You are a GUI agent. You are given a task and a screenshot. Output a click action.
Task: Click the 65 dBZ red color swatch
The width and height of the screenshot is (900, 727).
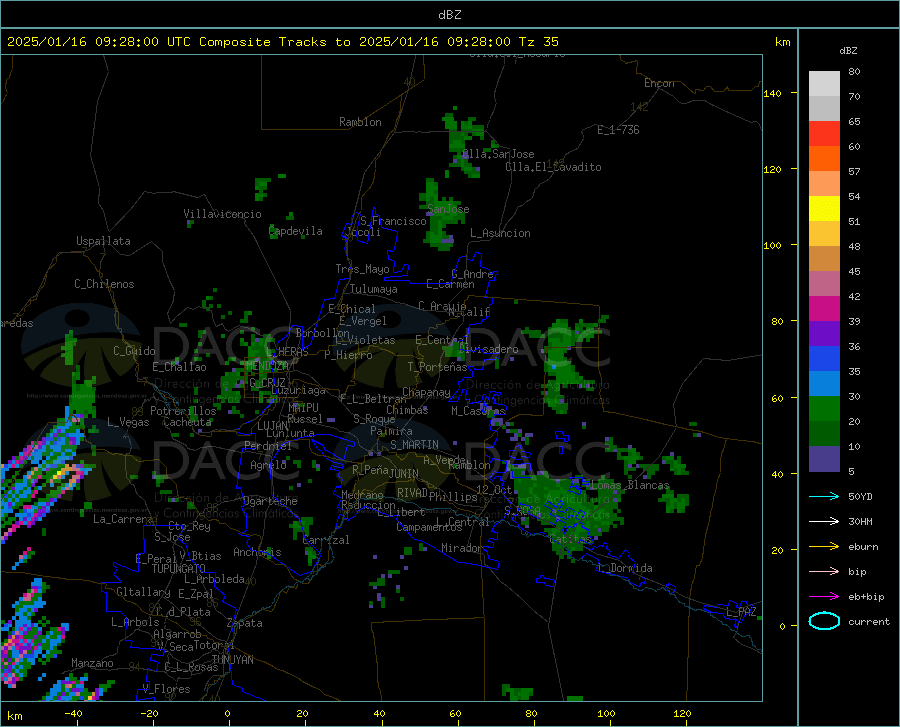[x=824, y=133]
